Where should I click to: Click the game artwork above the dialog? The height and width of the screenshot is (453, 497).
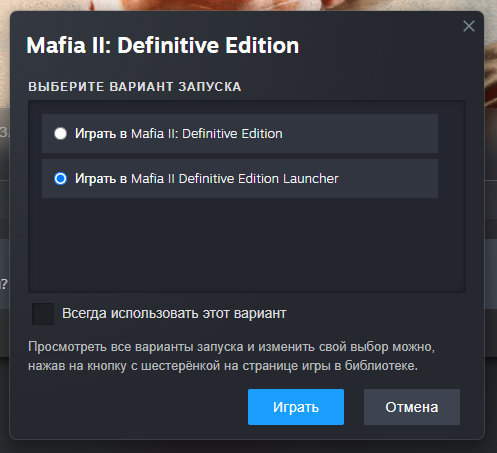247,5
